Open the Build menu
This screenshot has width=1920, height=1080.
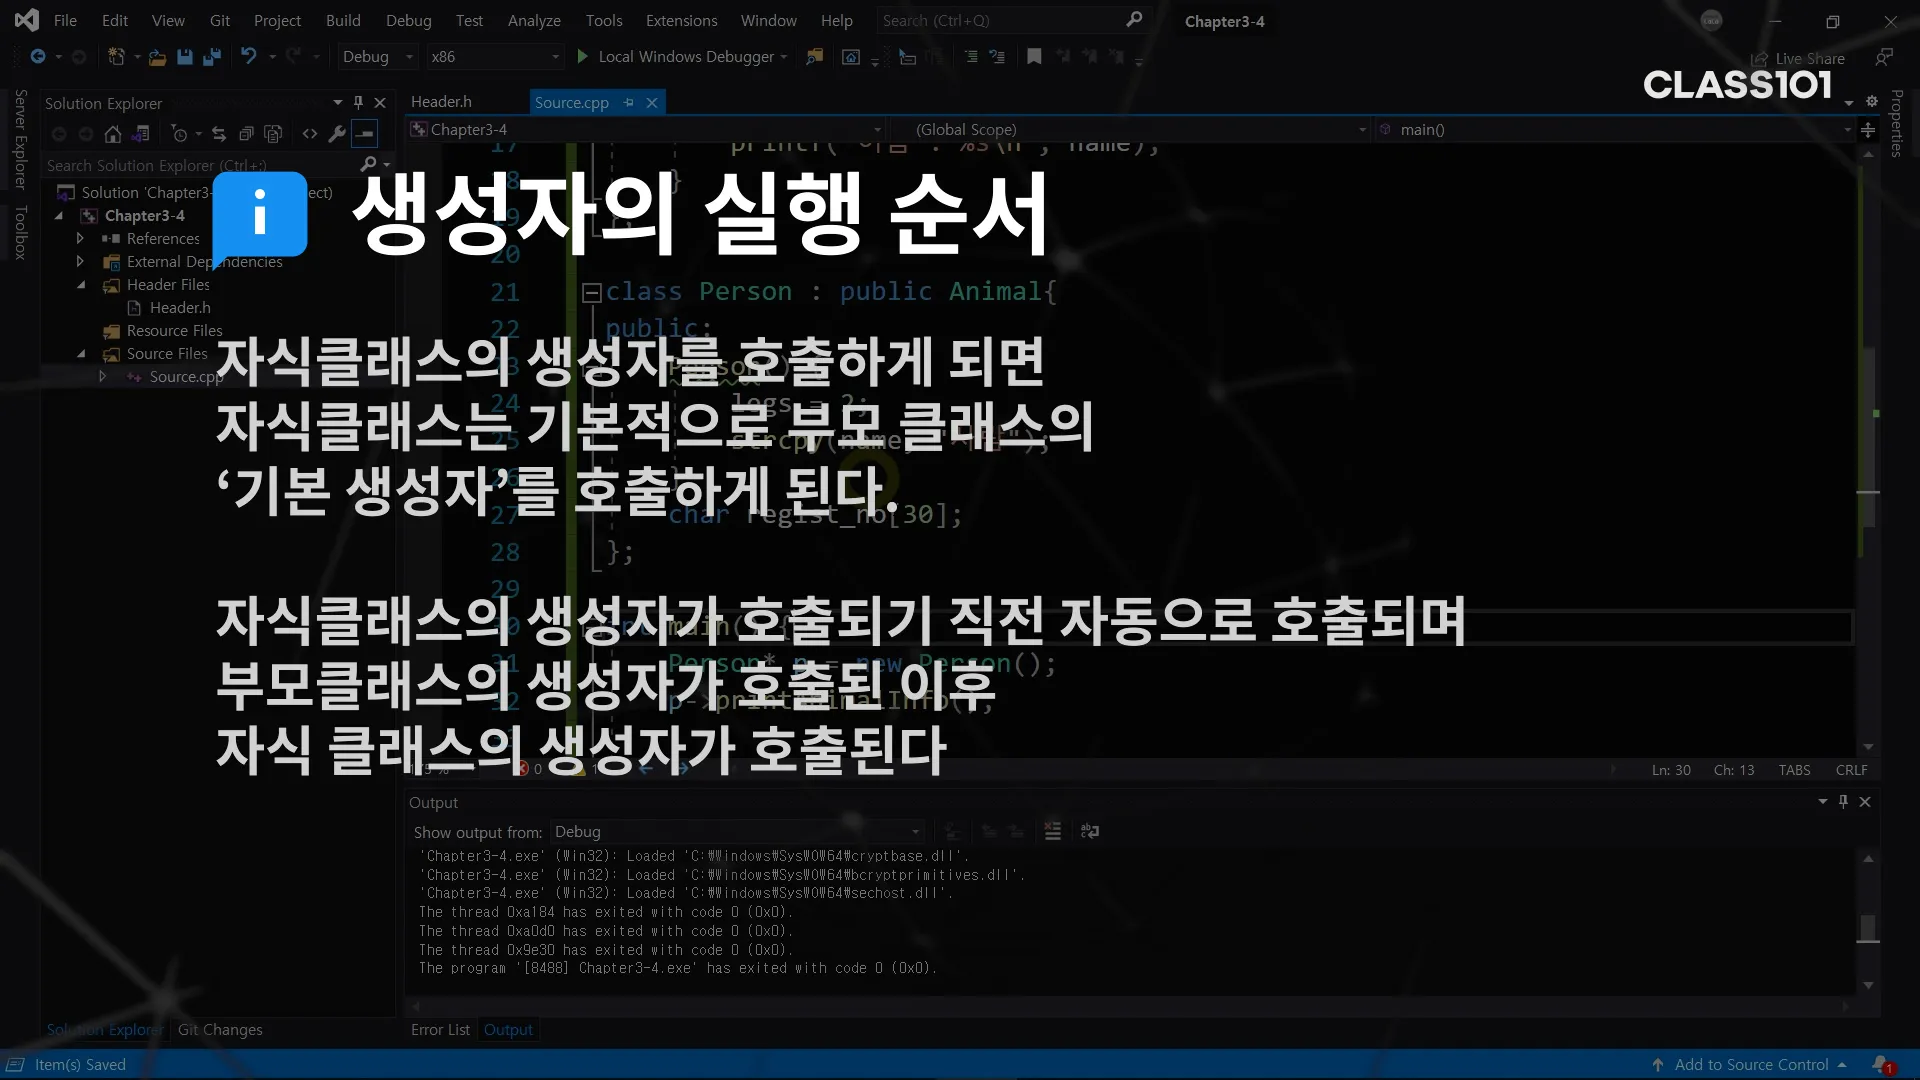(343, 20)
